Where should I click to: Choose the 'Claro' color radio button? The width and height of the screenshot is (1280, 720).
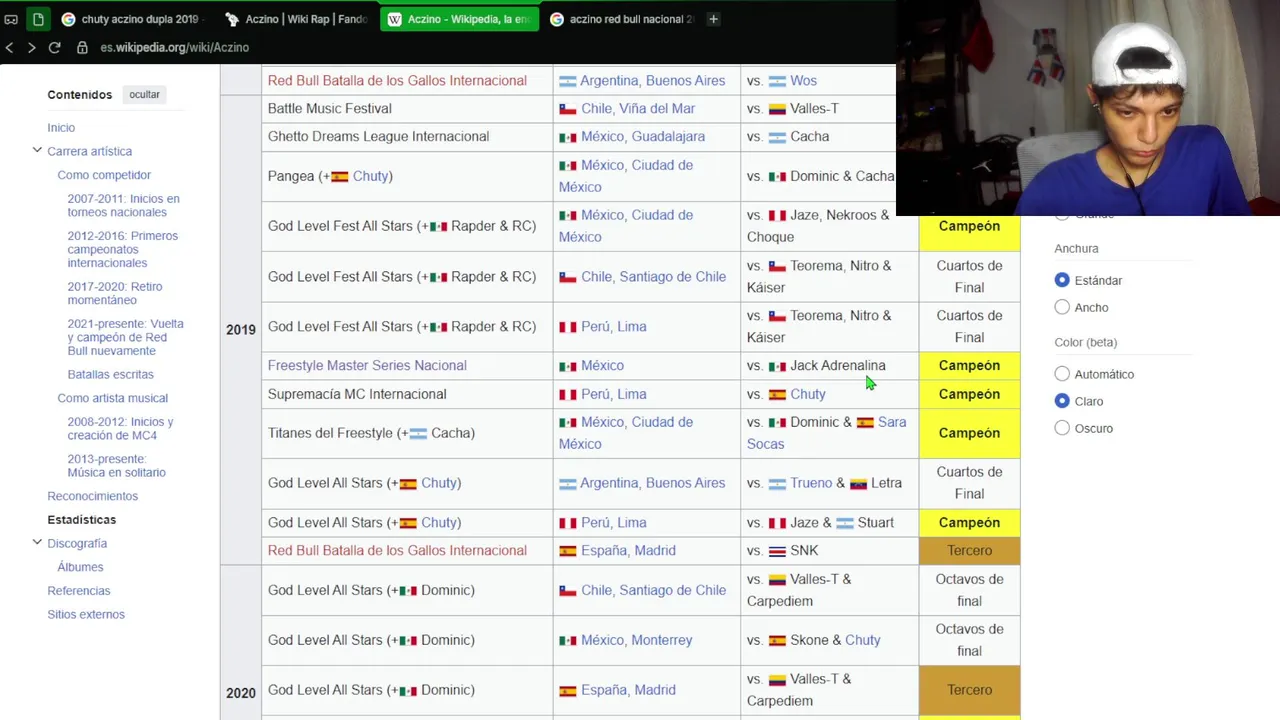pos(1062,401)
